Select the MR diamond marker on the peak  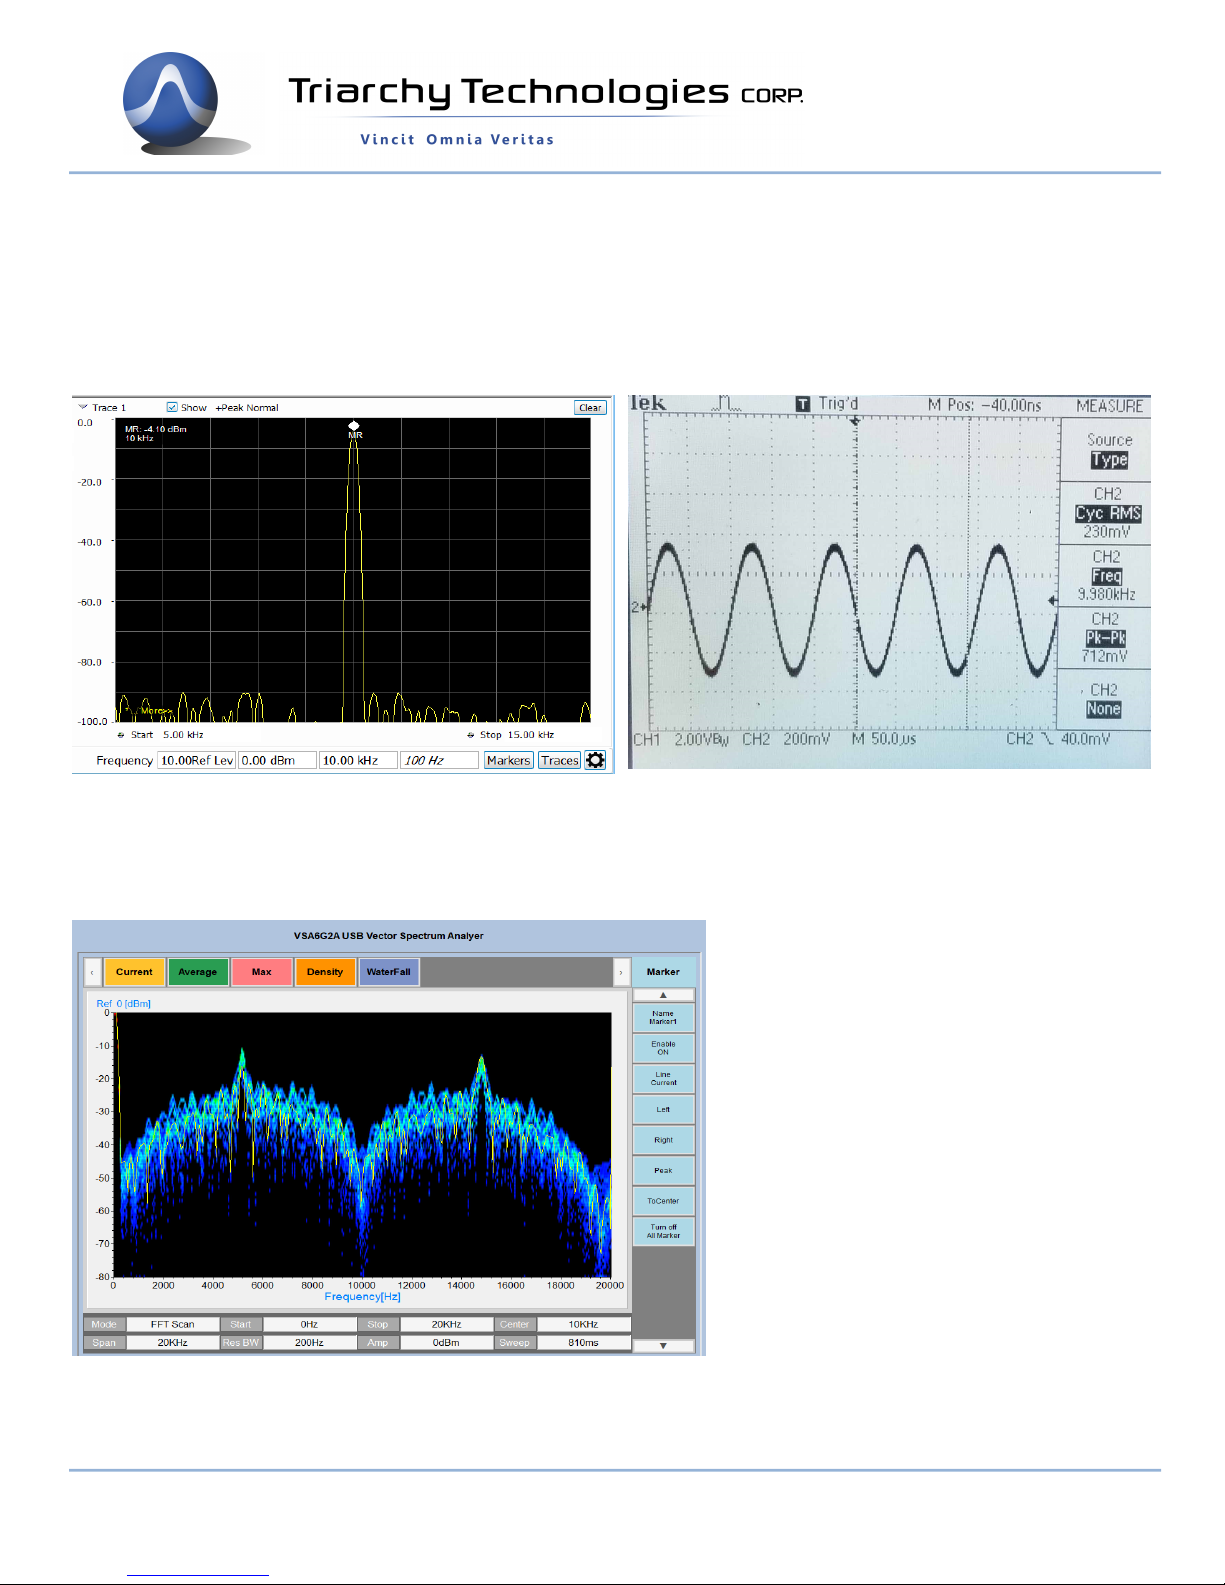353,426
